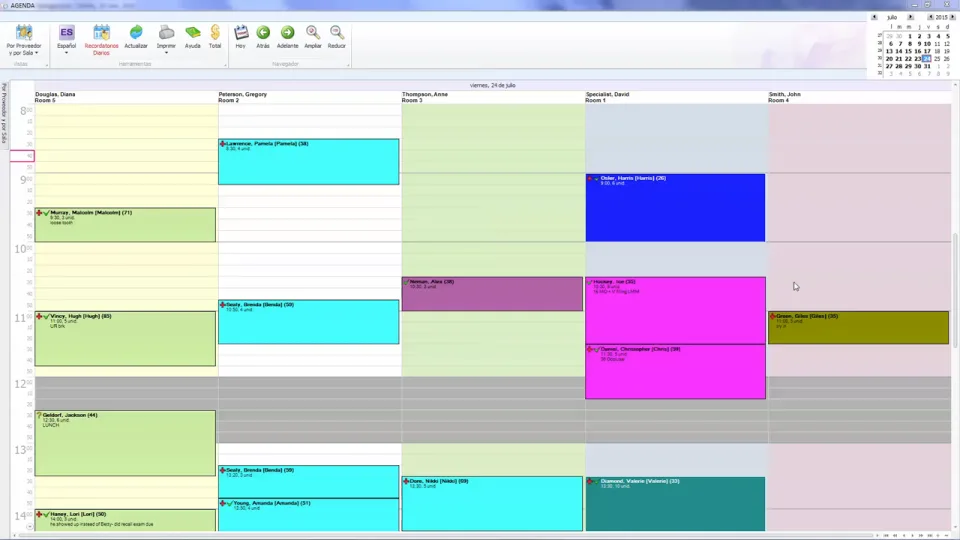This screenshot has height=540, width=960.
Task: Select Hockey, Joe magenta appointment
Action: pos(675,310)
